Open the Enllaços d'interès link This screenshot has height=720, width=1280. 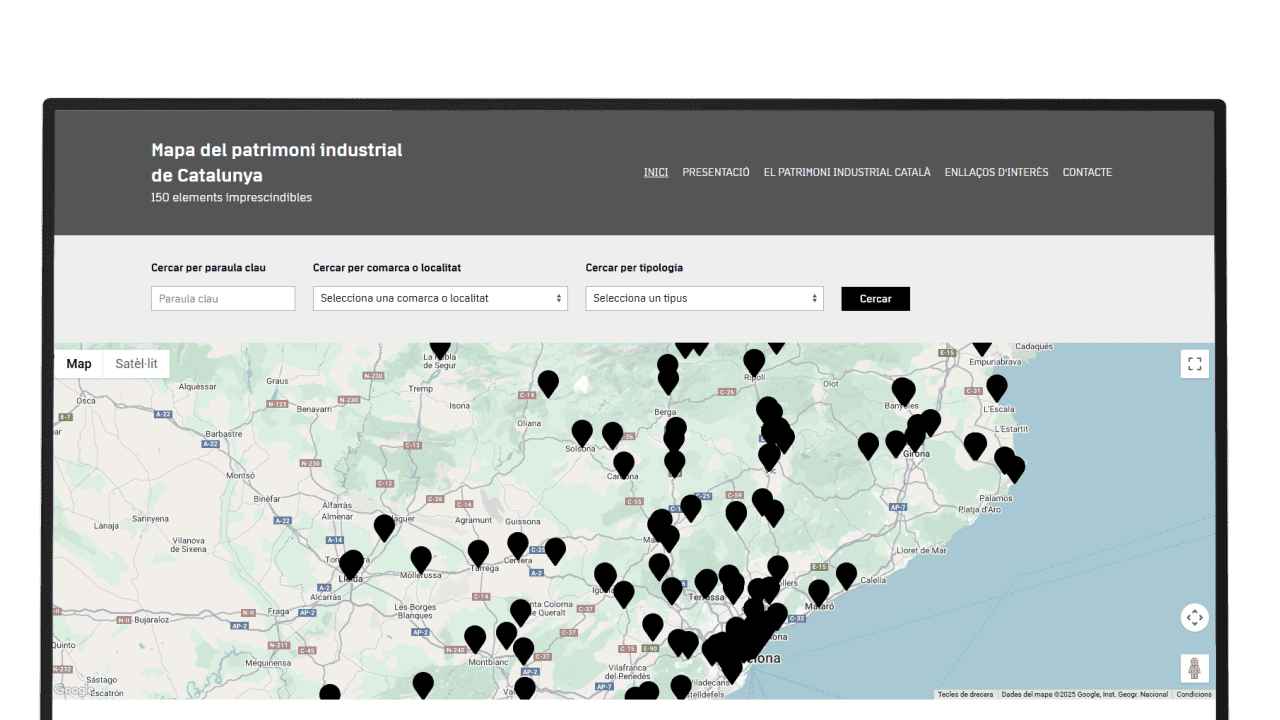click(x=996, y=172)
